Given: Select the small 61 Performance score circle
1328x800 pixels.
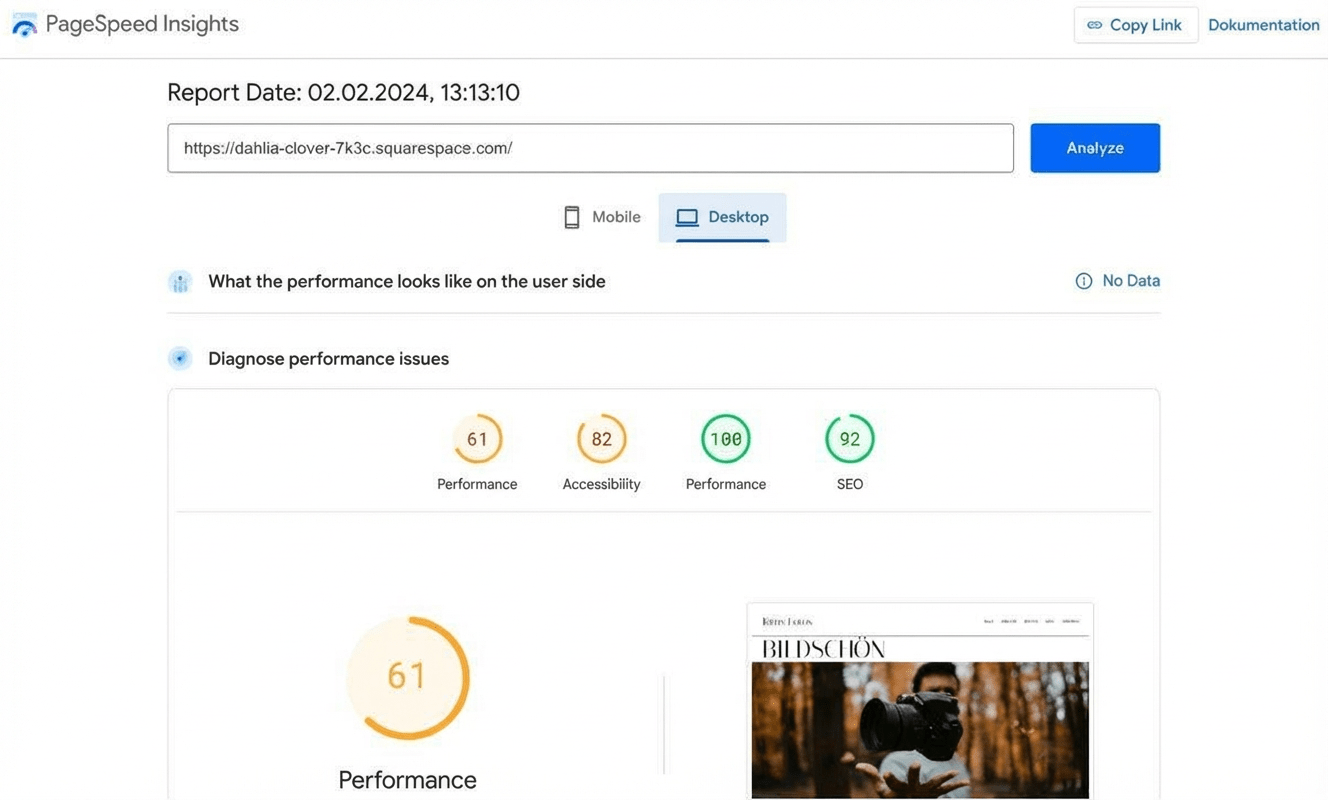Looking at the screenshot, I should [x=477, y=439].
